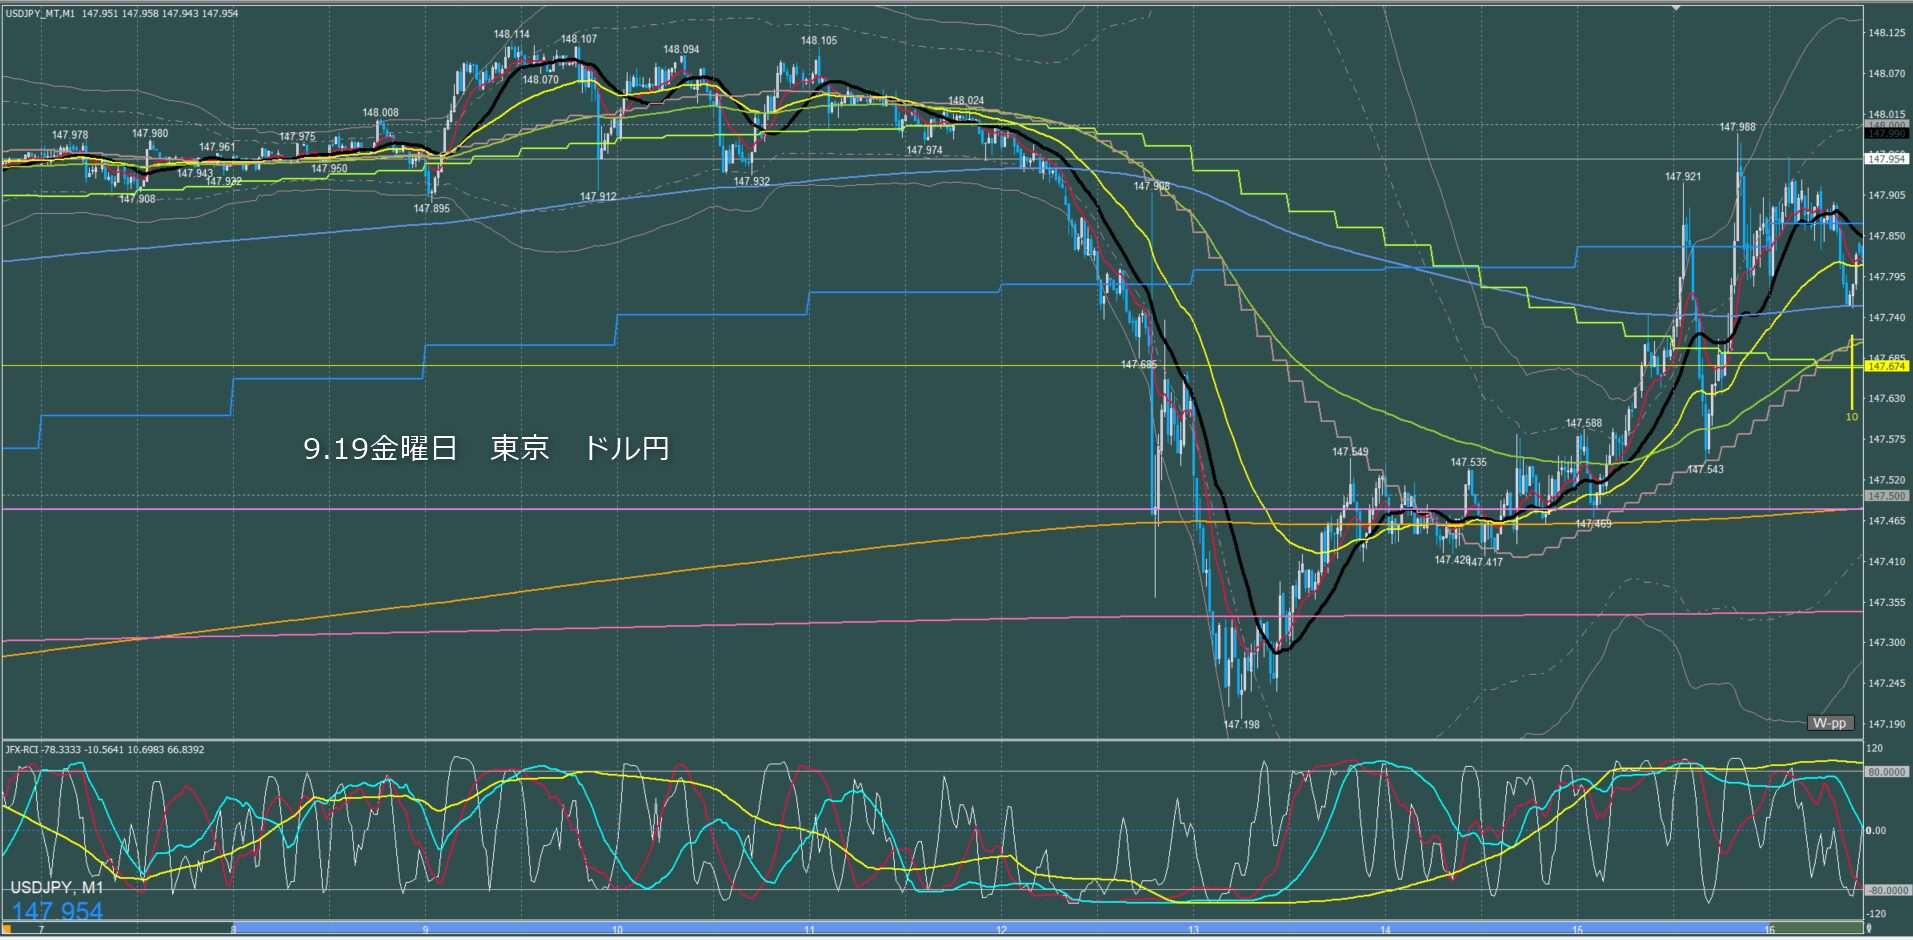
Task: Click the USDJPY, M1 watermark label
Action: click(57, 888)
